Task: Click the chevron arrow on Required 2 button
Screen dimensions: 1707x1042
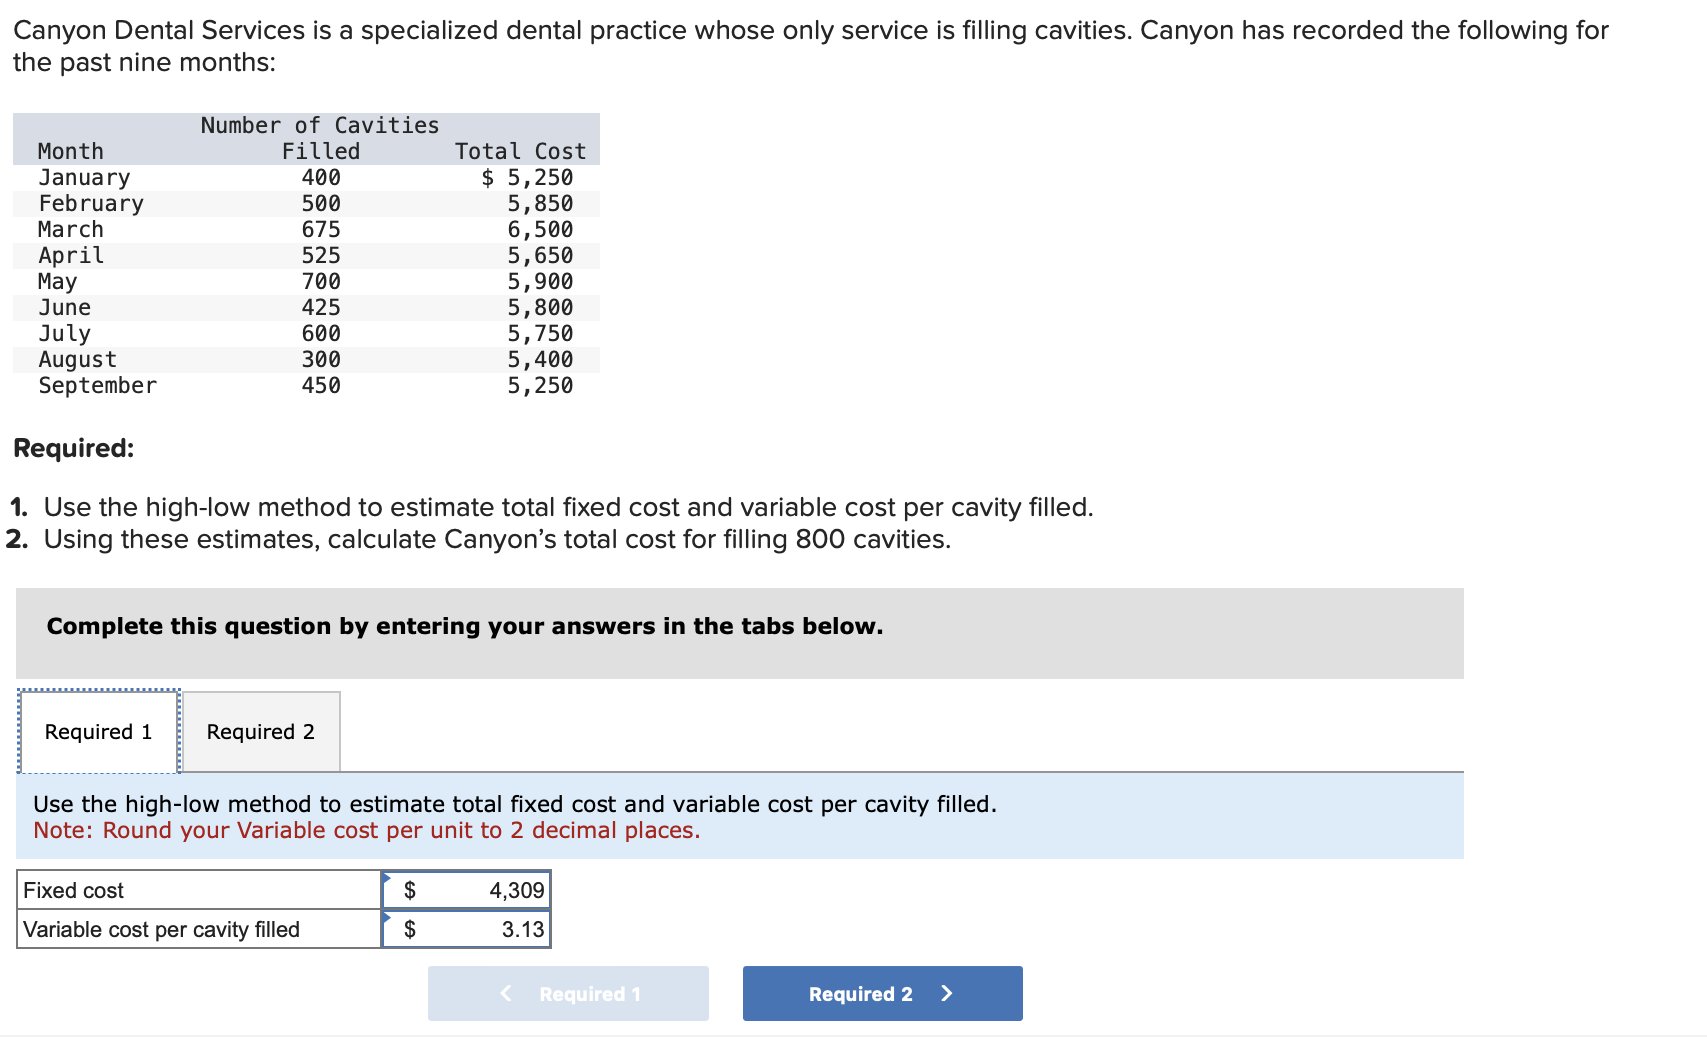Action: coord(945,993)
